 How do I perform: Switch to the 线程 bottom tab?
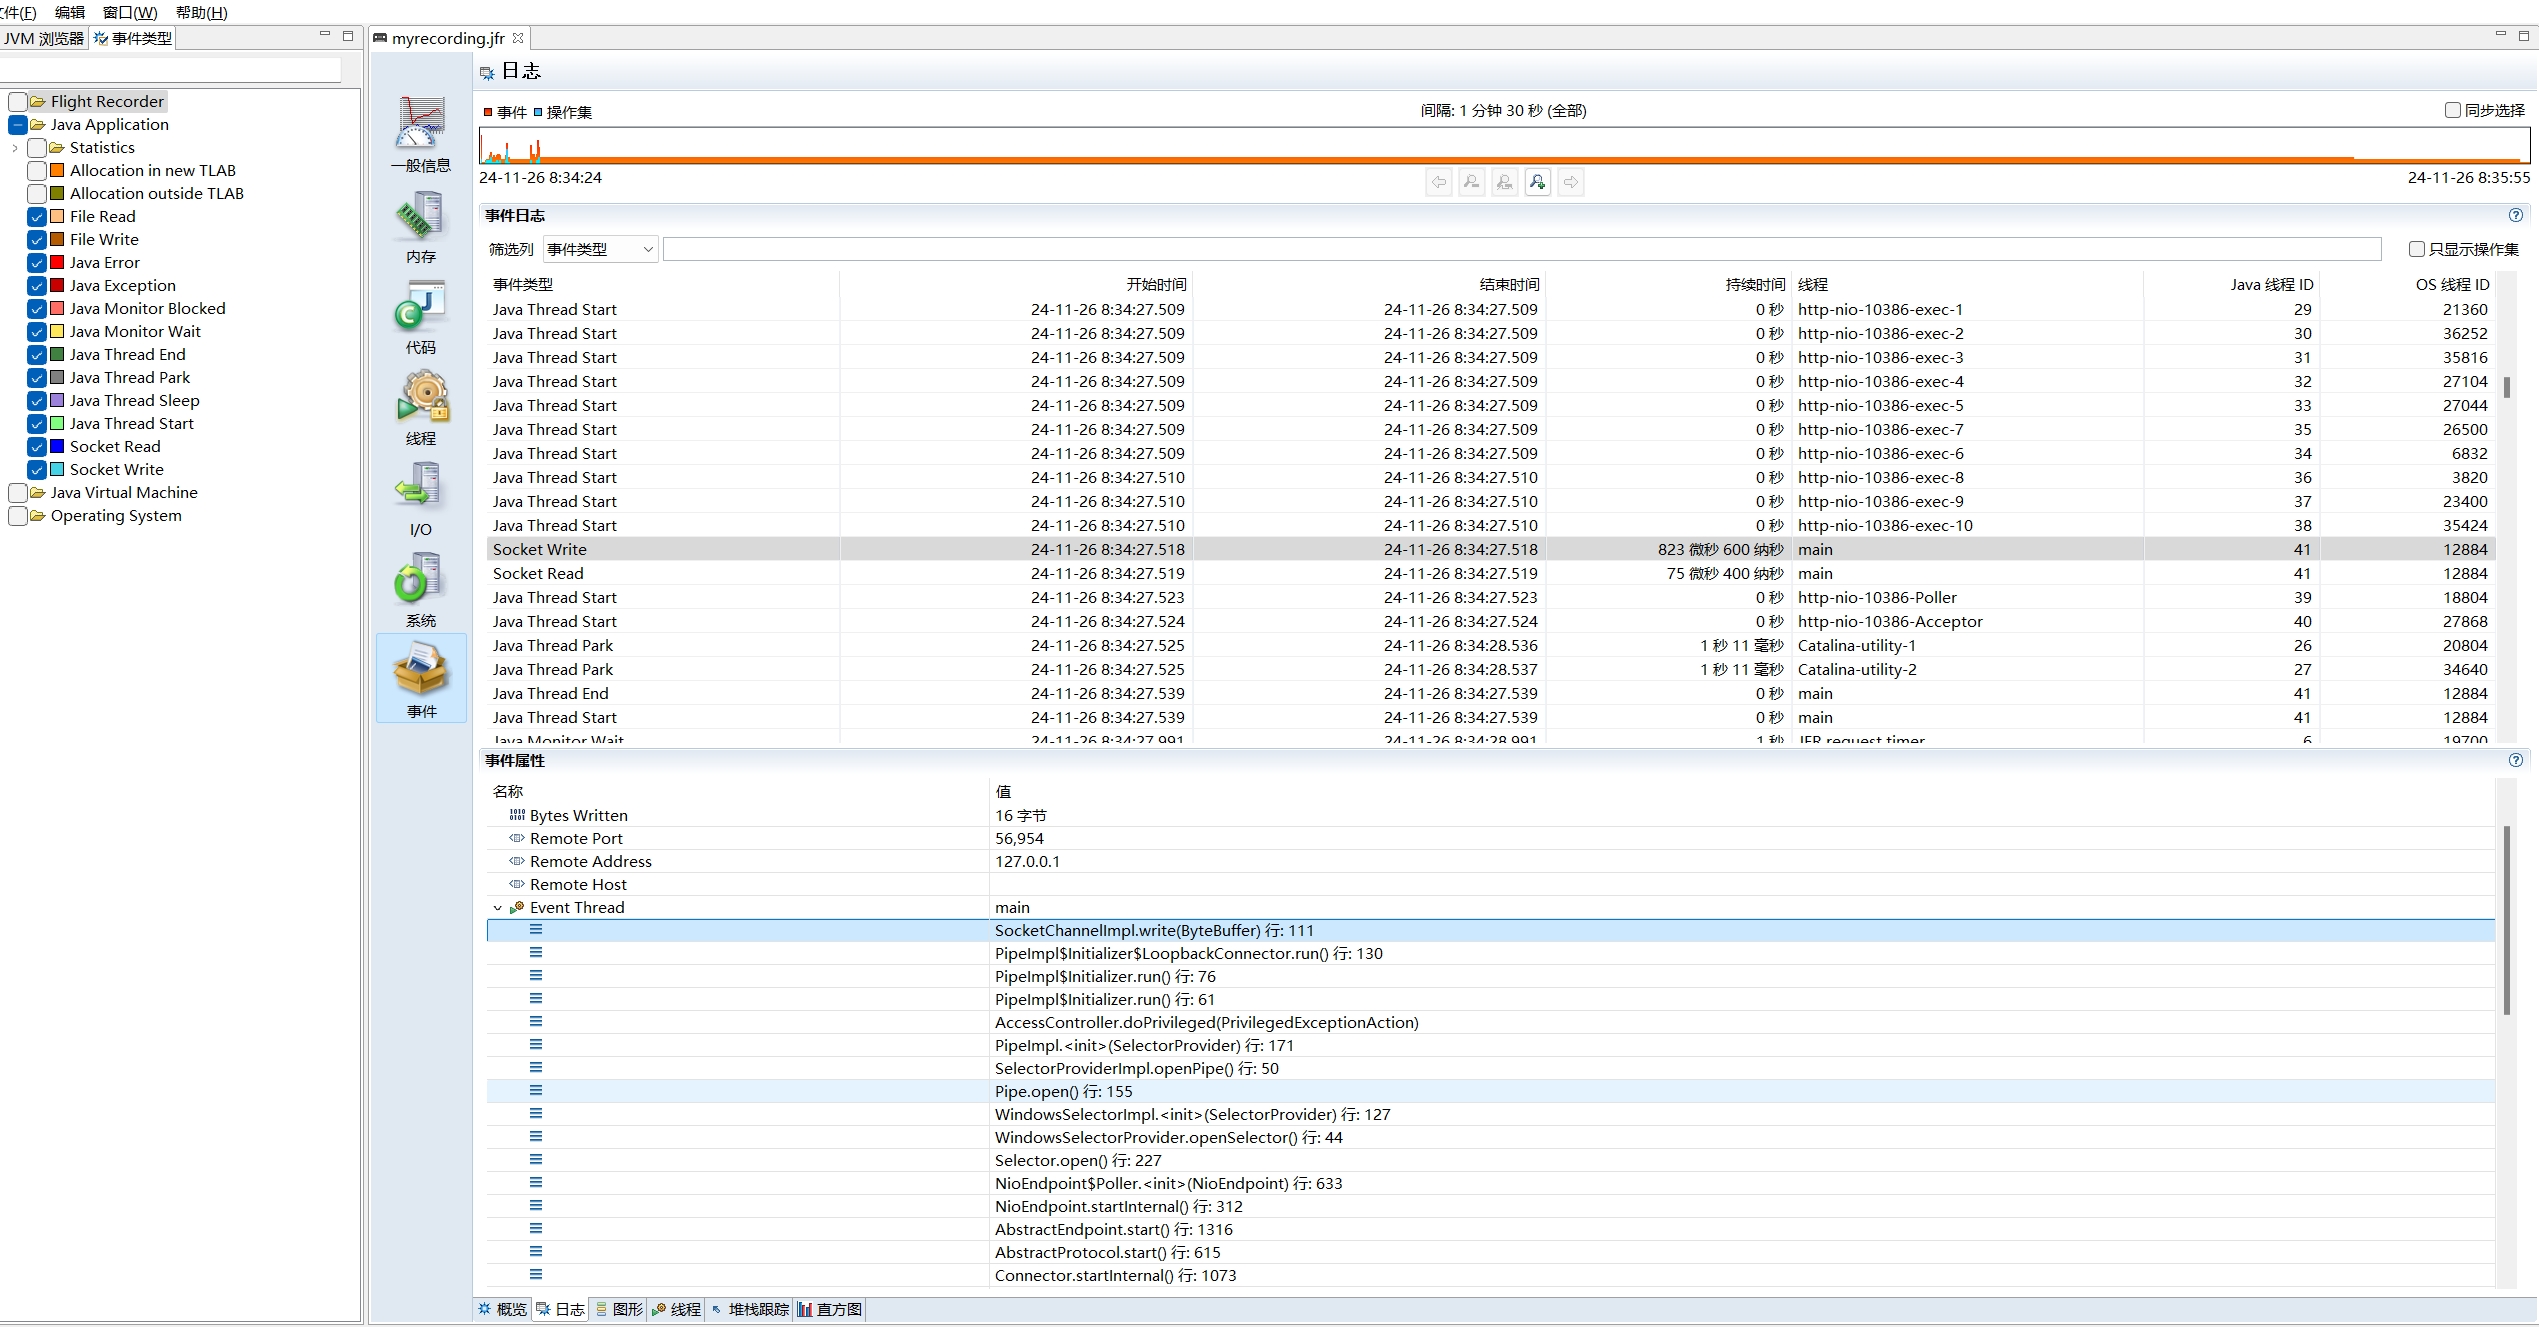[x=677, y=1309]
